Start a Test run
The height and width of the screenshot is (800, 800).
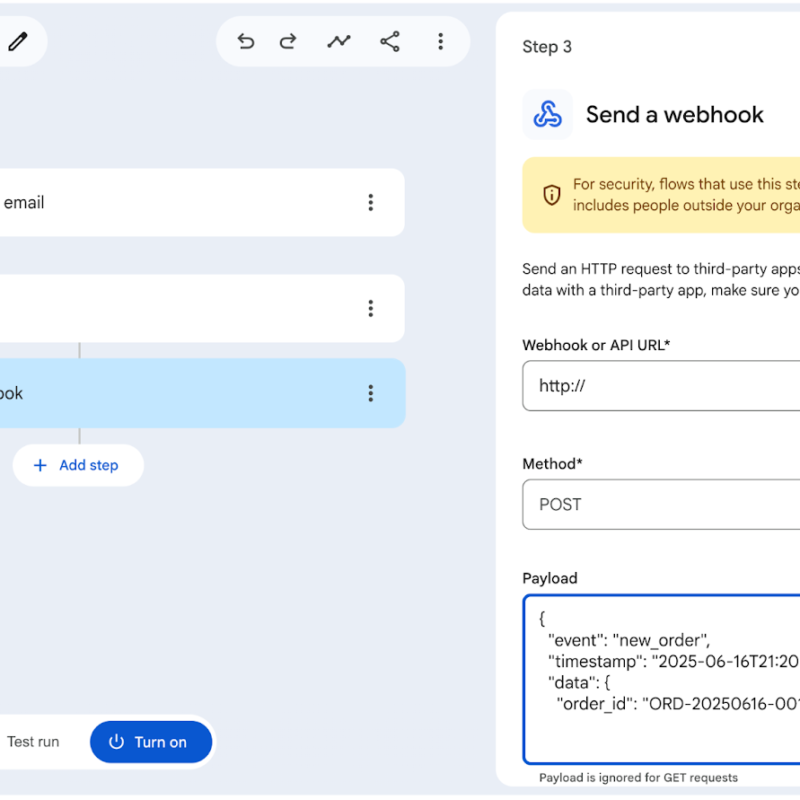pos(33,742)
